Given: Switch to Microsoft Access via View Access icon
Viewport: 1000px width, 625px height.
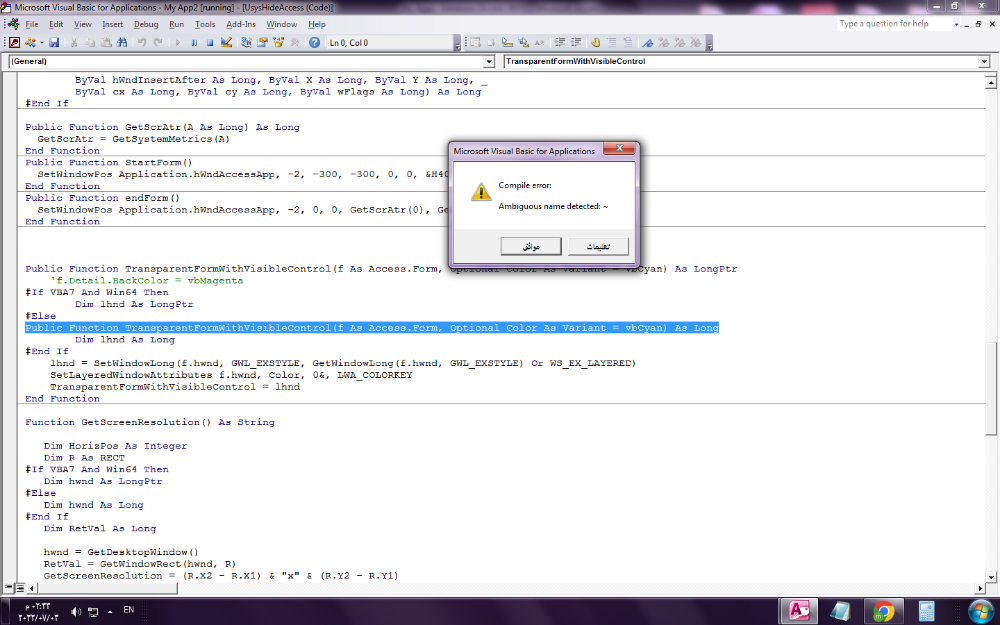Looking at the screenshot, I should pos(14,43).
